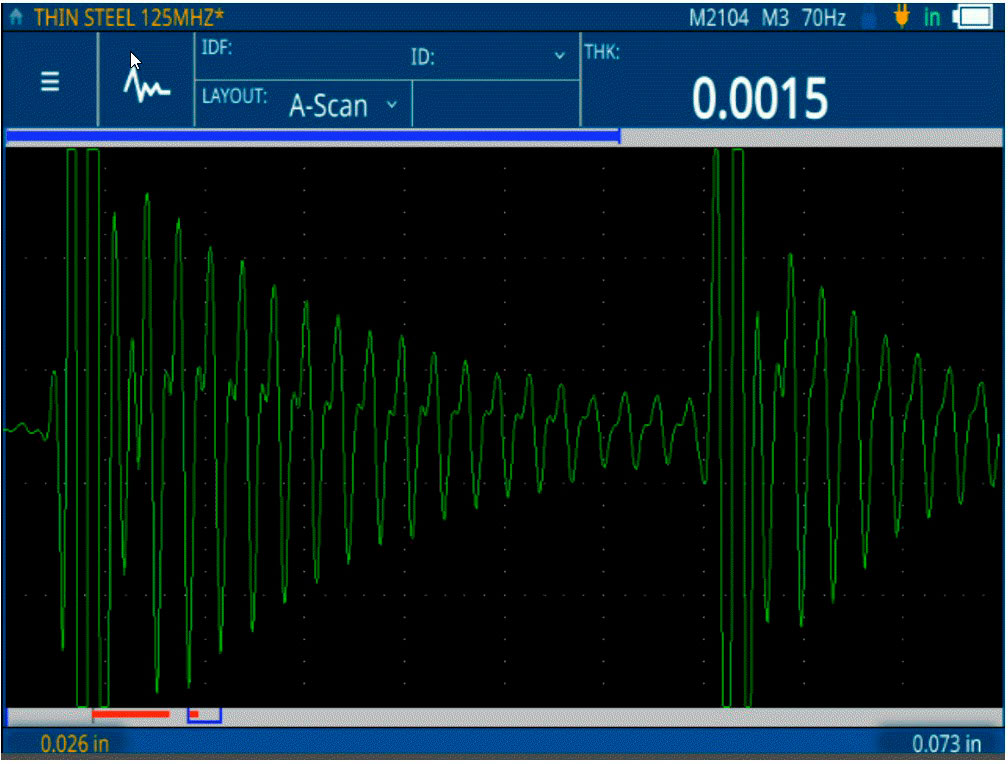1008x764 pixels.
Task: Click the M2104 transducer label
Action: pyautogui.click(x=718, y=17)
